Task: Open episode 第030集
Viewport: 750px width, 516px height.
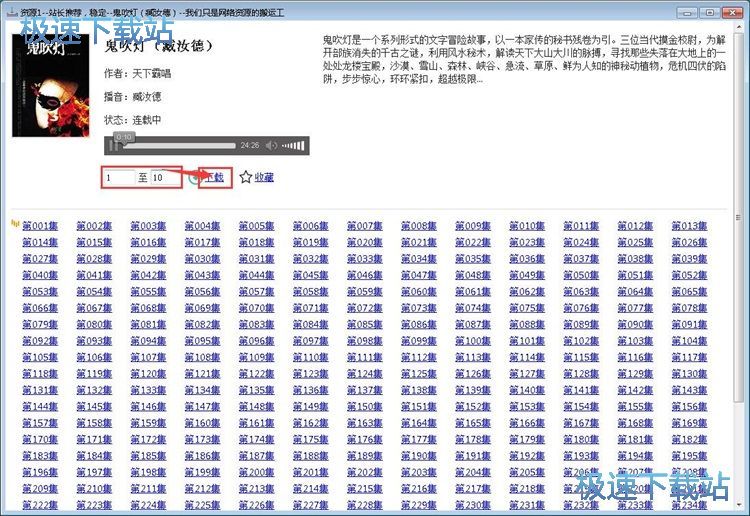Action: click(202, 259)
